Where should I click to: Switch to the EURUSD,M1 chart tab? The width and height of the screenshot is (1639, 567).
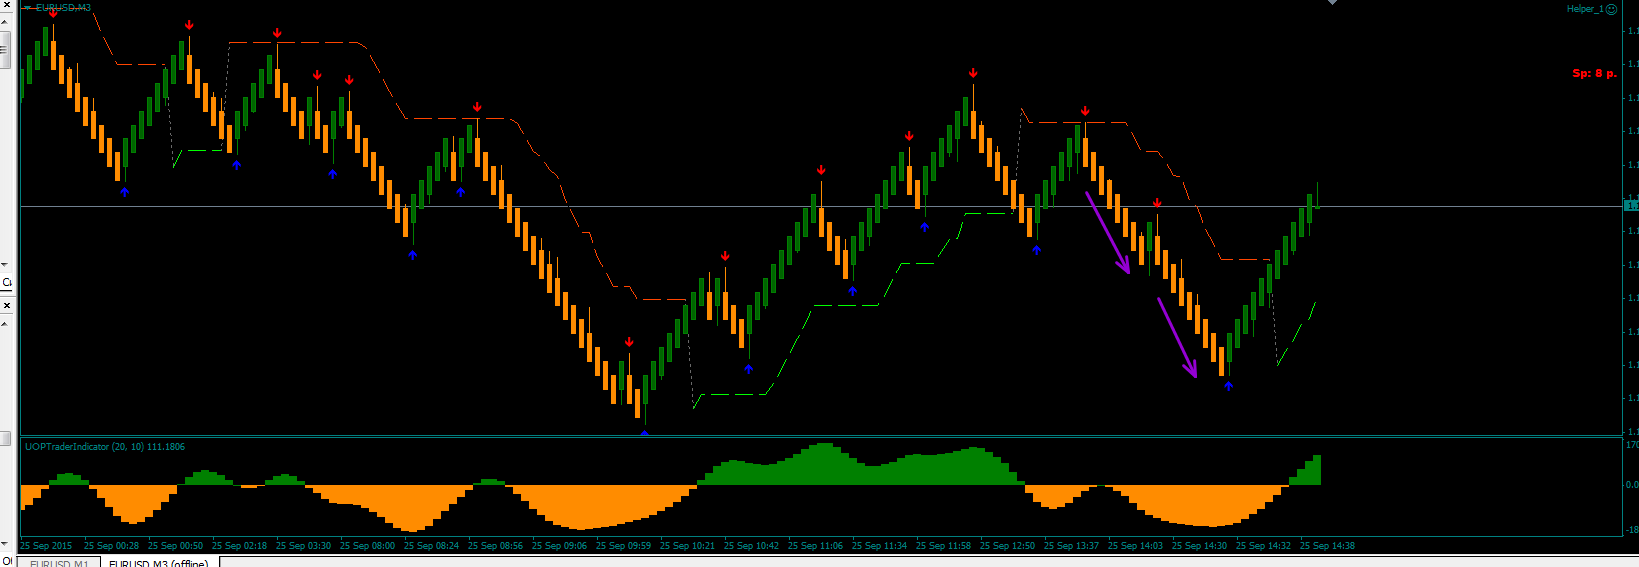(59, 563)
